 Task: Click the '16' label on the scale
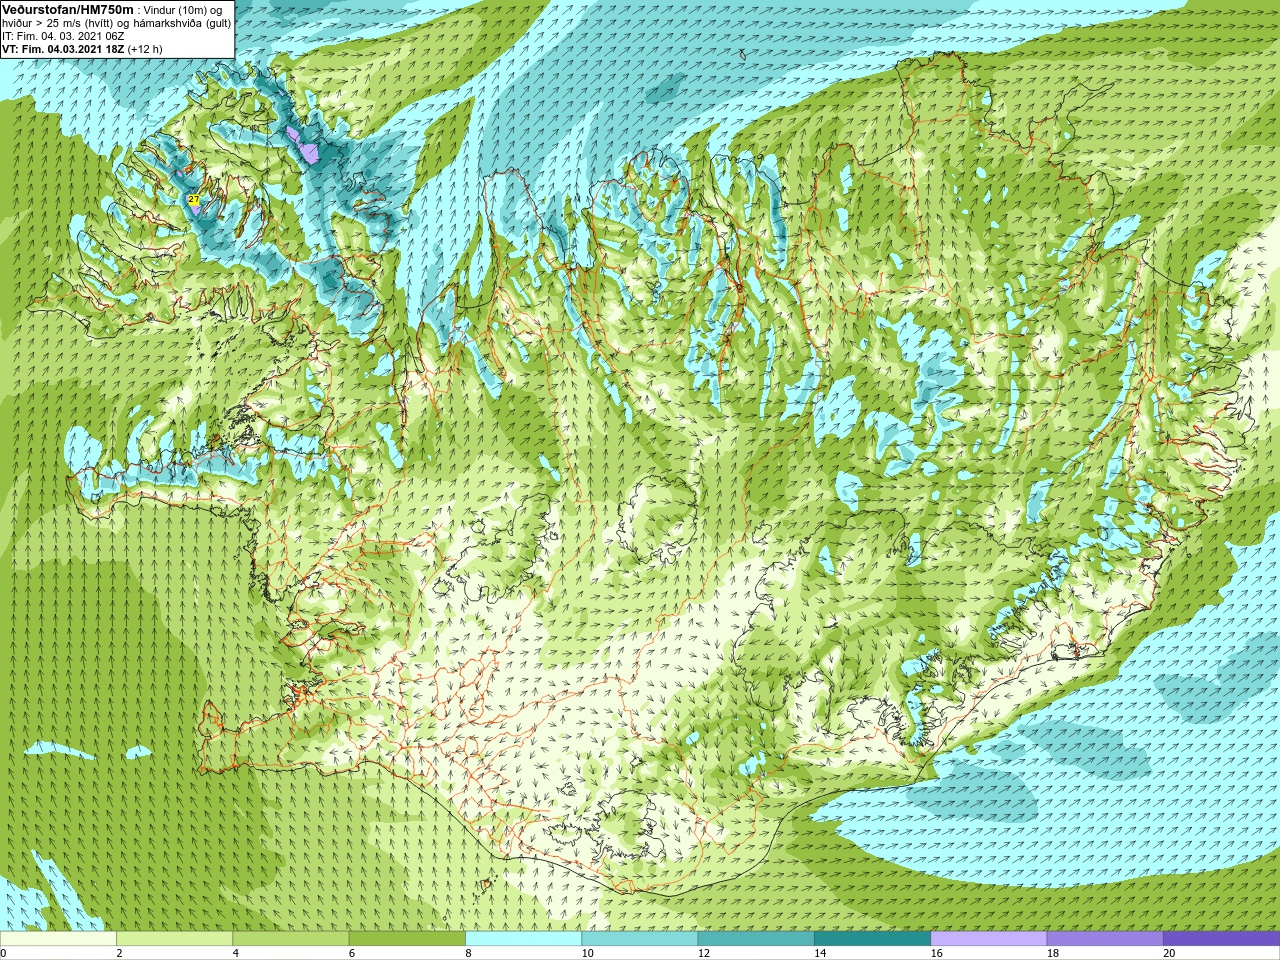click(936, 953)
